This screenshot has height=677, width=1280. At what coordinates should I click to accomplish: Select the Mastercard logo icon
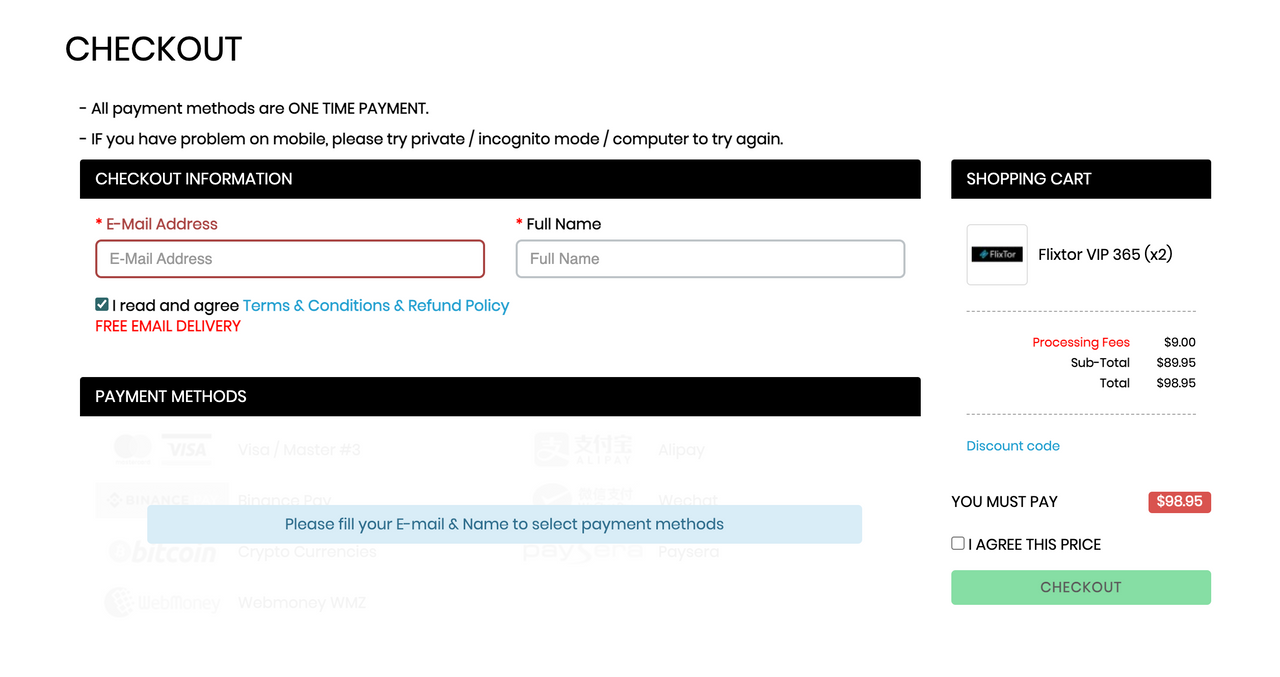click(x=132, y=450)
